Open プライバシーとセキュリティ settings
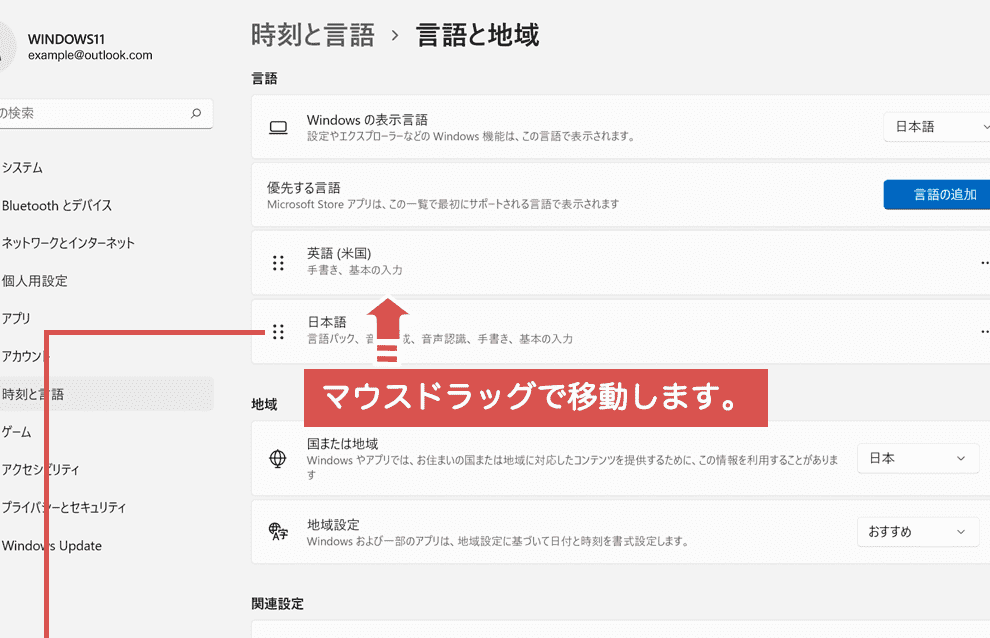This screenshot has width=990, height=638. (x=64, y=508)
